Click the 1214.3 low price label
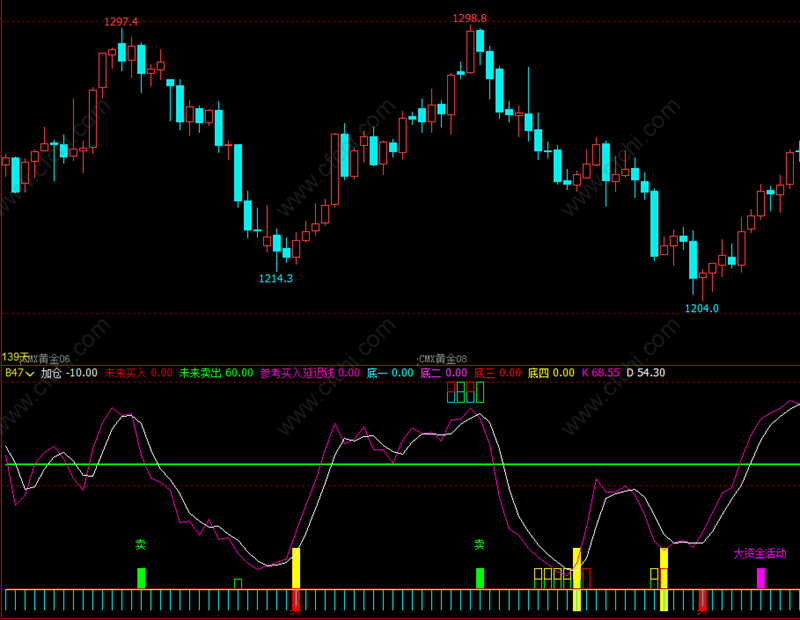Screen dimensions: 800x620 [276, 278]
